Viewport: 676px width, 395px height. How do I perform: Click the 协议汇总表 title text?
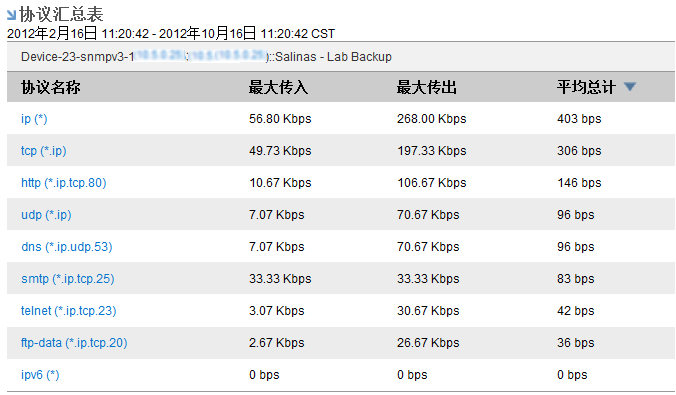pos(61,14)
